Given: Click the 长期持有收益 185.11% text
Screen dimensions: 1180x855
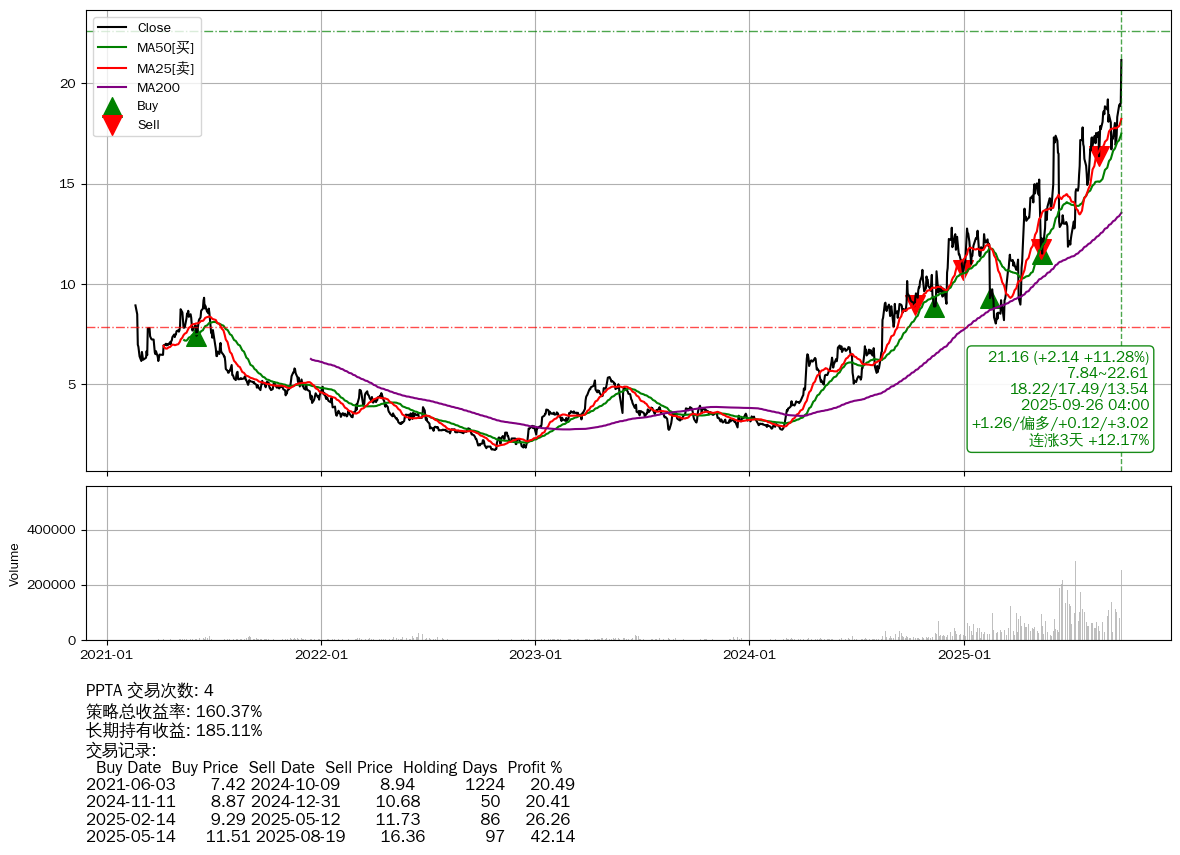Looking at the screenshot, I should pyautogui.click(x=174, y=731).
